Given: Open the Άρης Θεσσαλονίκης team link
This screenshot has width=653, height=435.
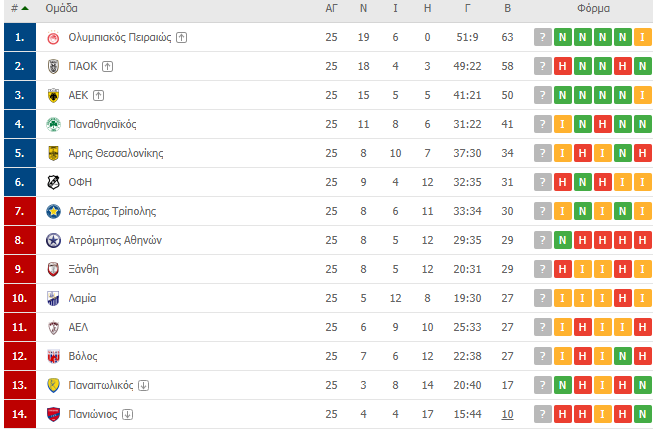Looking at the screenshot, I should click(116, 153).
